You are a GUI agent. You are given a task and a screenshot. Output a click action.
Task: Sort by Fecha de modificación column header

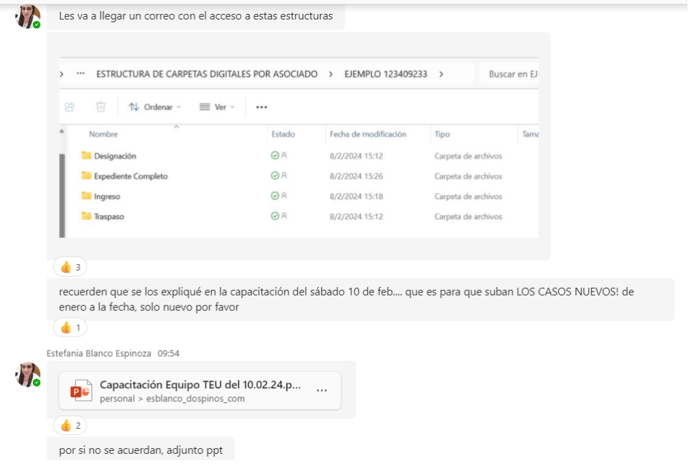tap(368, 134)
